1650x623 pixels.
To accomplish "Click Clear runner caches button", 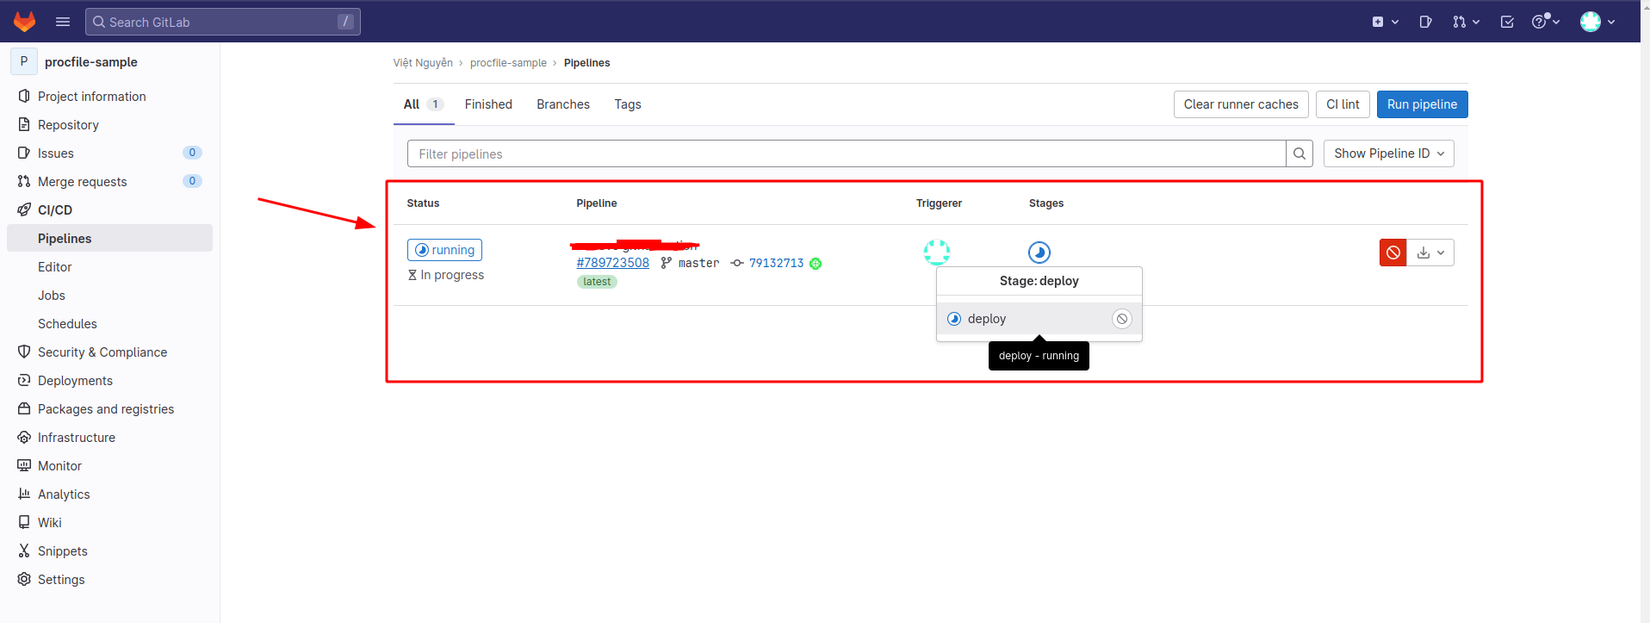I will (1241, 104).
